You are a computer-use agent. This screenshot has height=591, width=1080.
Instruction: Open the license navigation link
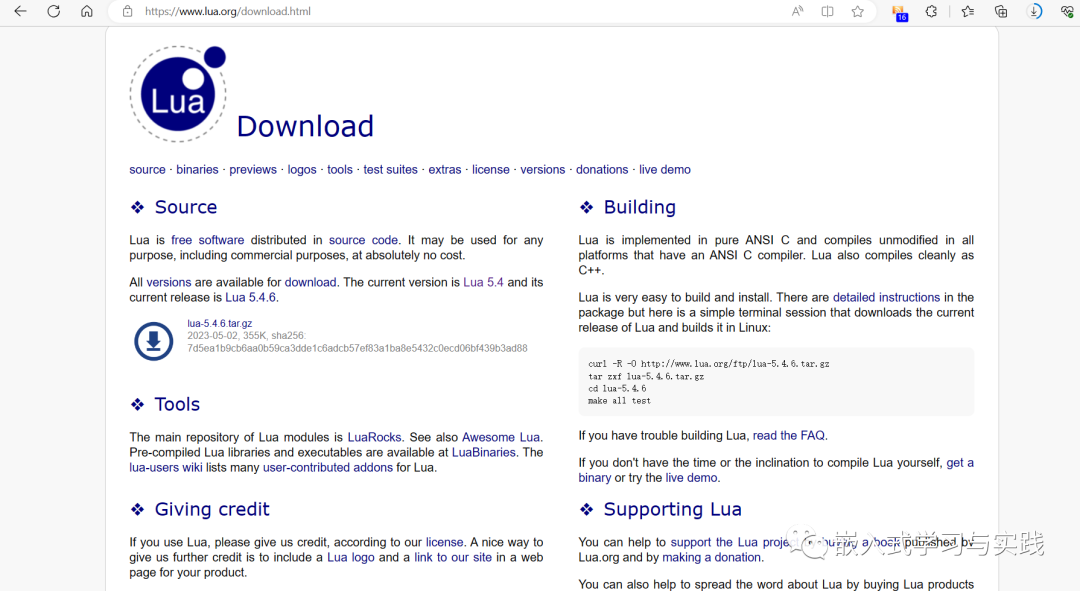pyautogui.click(x=490, y=169)
